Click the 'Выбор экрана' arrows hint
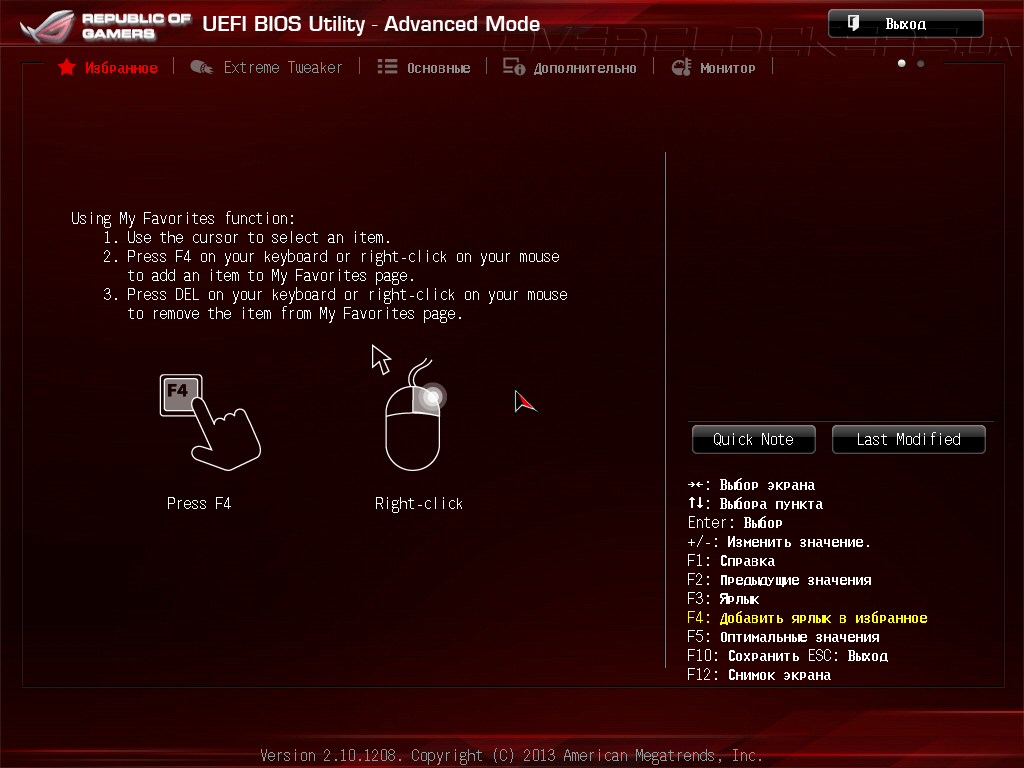Viewport: 1024px width, 768px height. click(x=751, y=485)
